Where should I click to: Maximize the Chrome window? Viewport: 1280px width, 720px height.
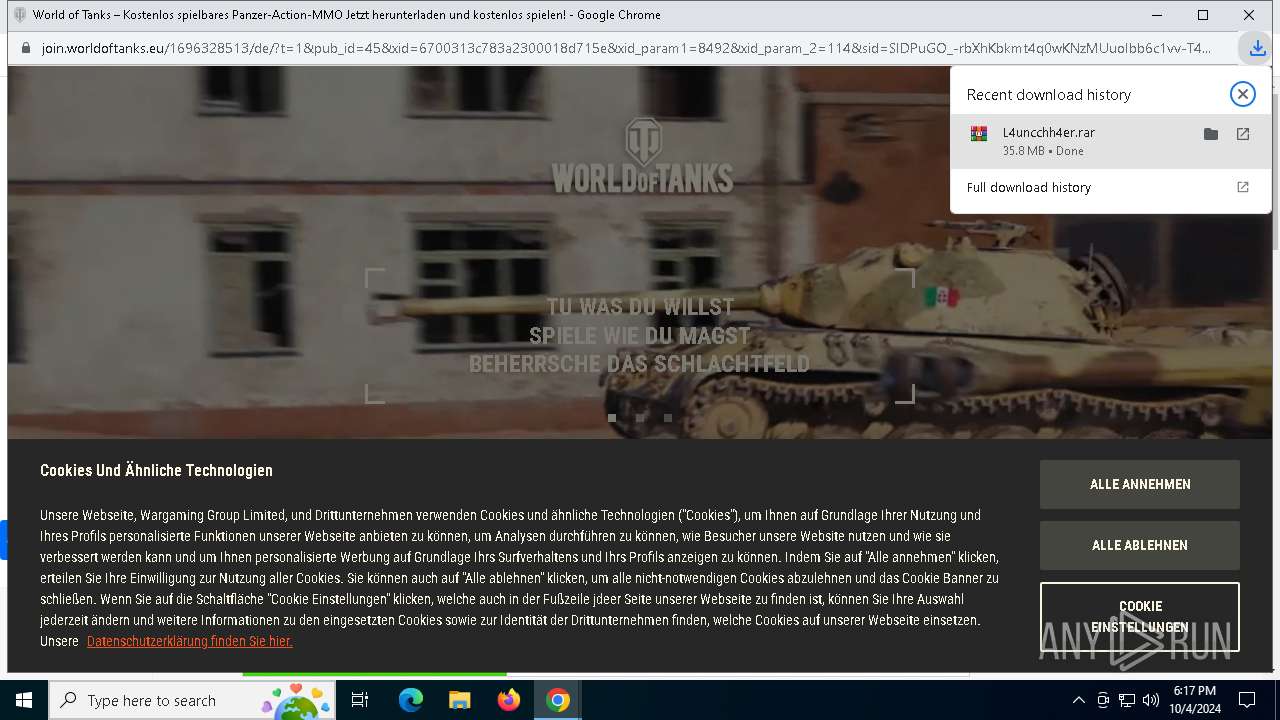tap(1203, 15)
